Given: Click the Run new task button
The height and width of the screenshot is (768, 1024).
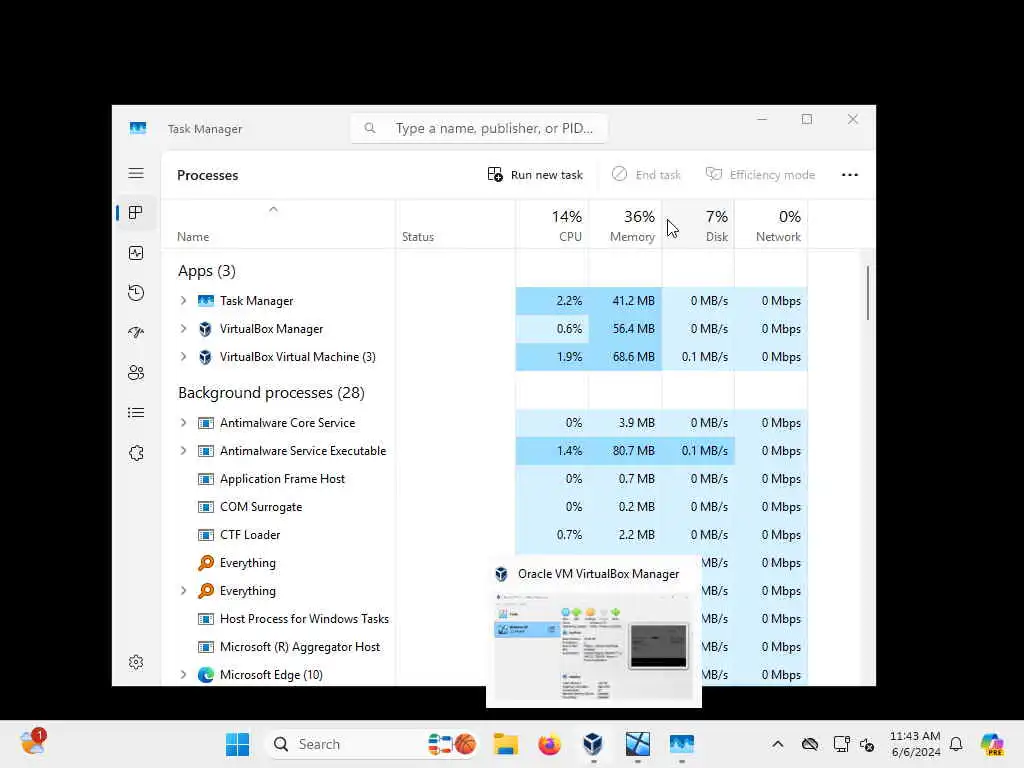Looking at the screenshot, I should pos(535,175).
